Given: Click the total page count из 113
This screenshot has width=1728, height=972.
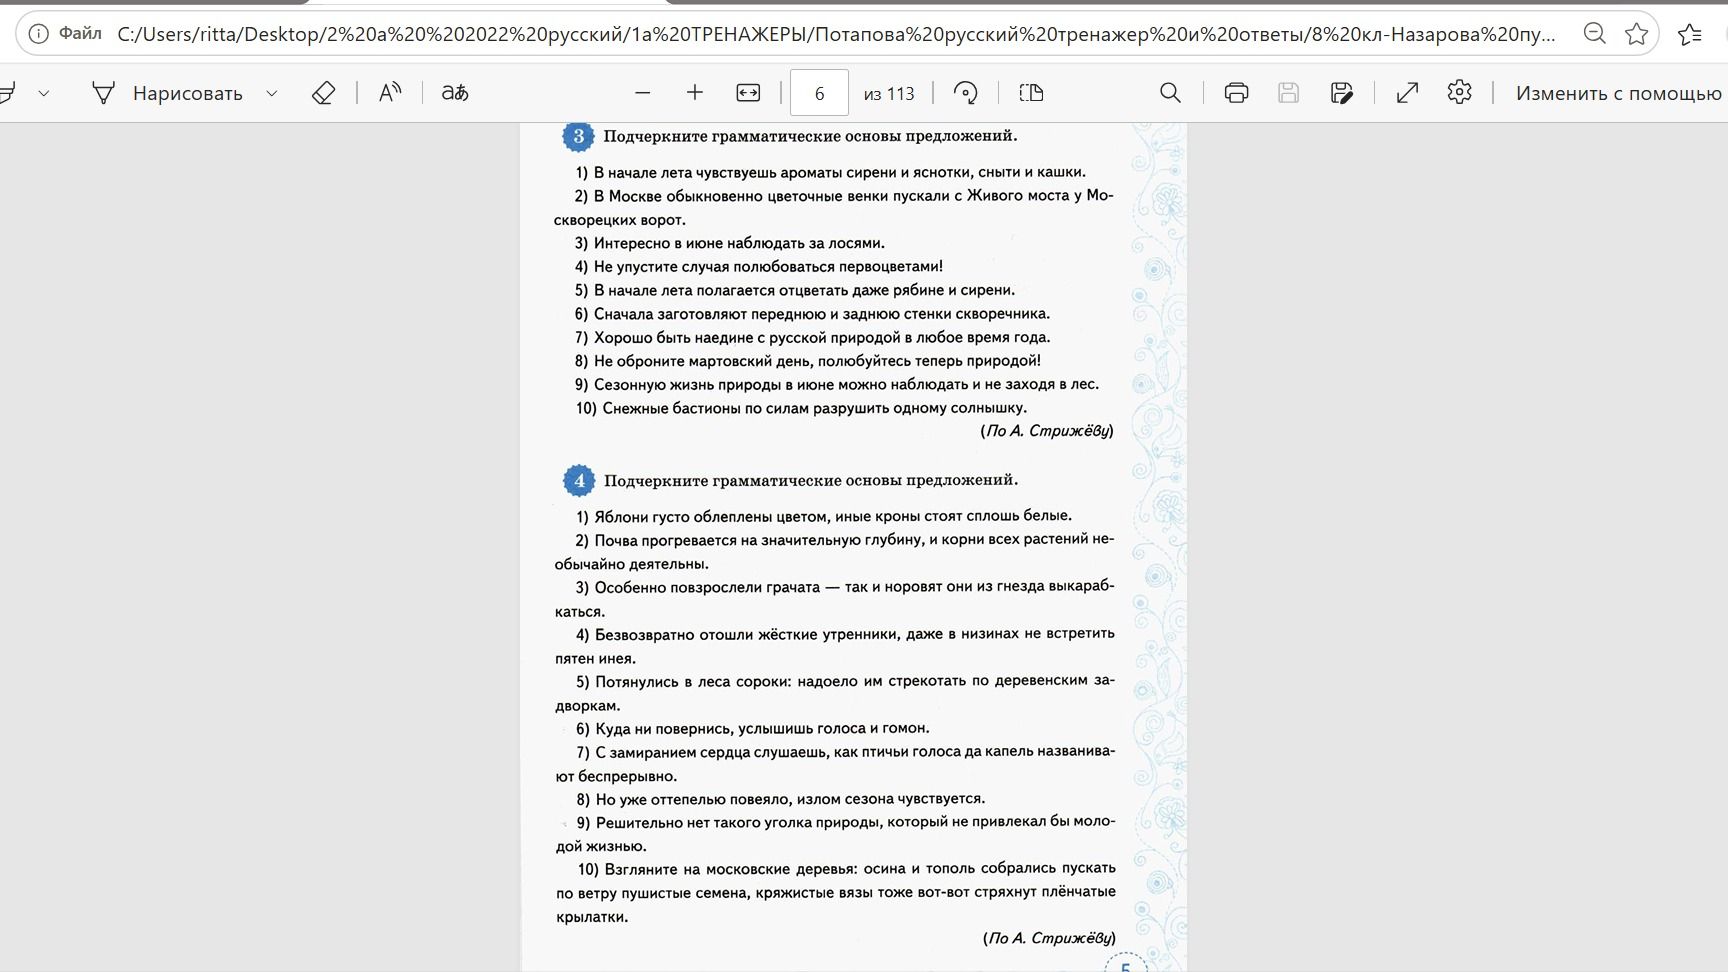Looking at the screenshot, I should coord(889,93).
